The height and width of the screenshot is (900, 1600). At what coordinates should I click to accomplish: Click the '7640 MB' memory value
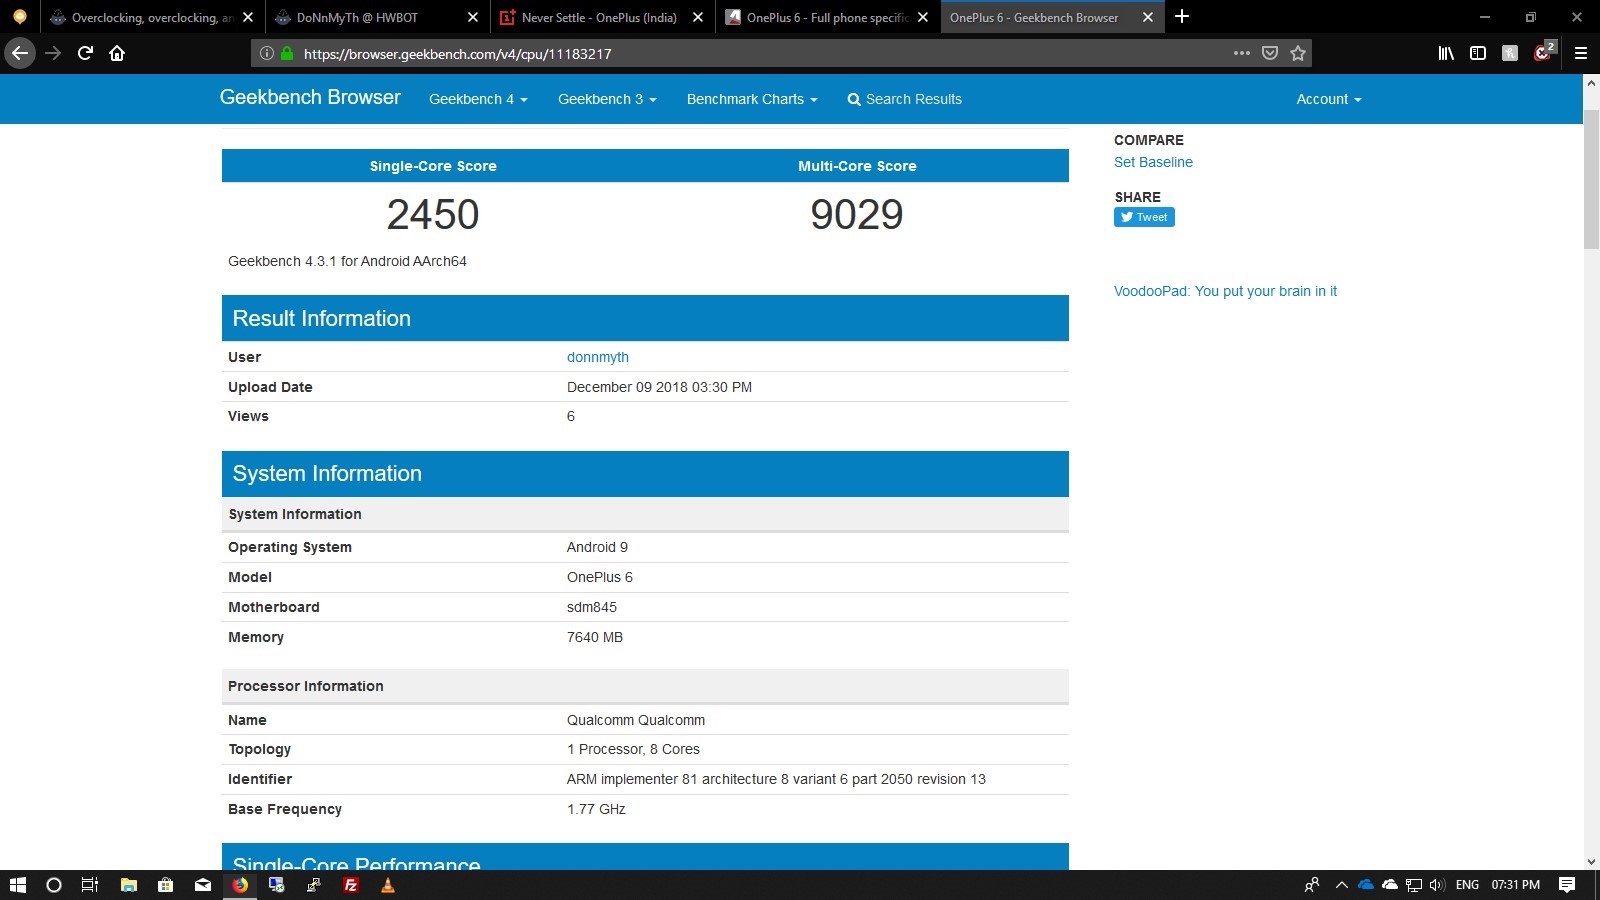[x=595, y=637]
